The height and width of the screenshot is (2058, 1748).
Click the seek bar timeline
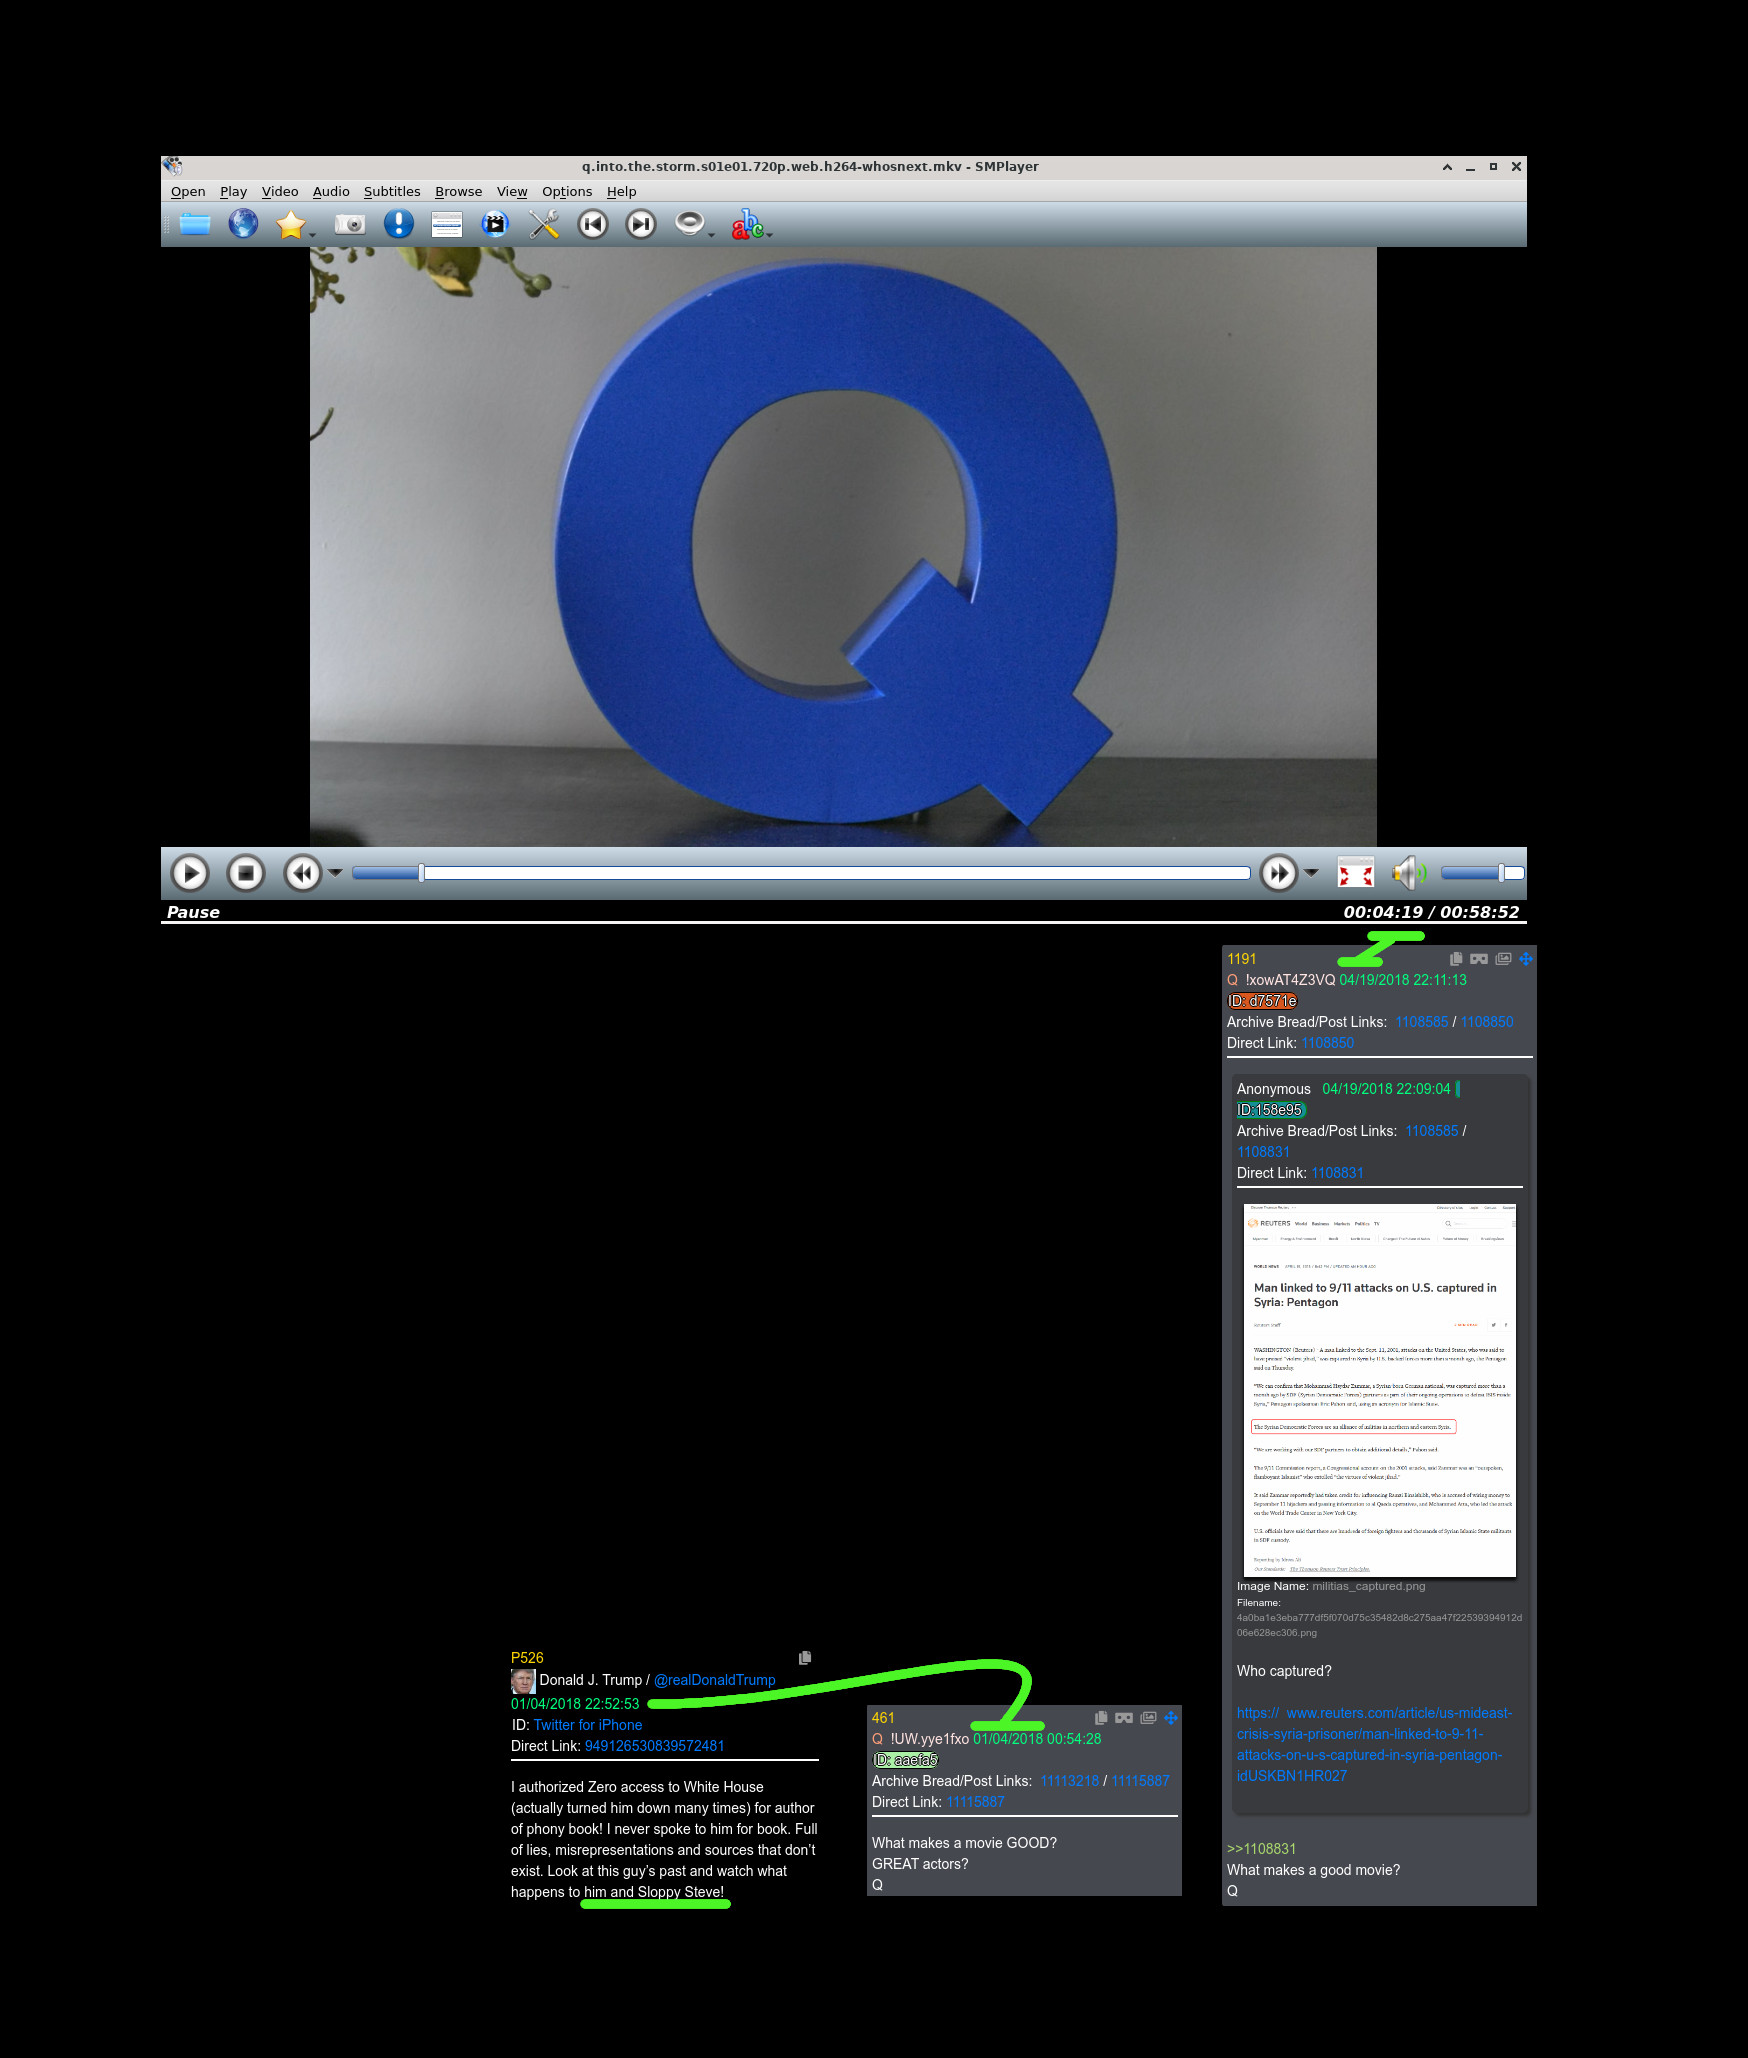[x=801, y=873]
